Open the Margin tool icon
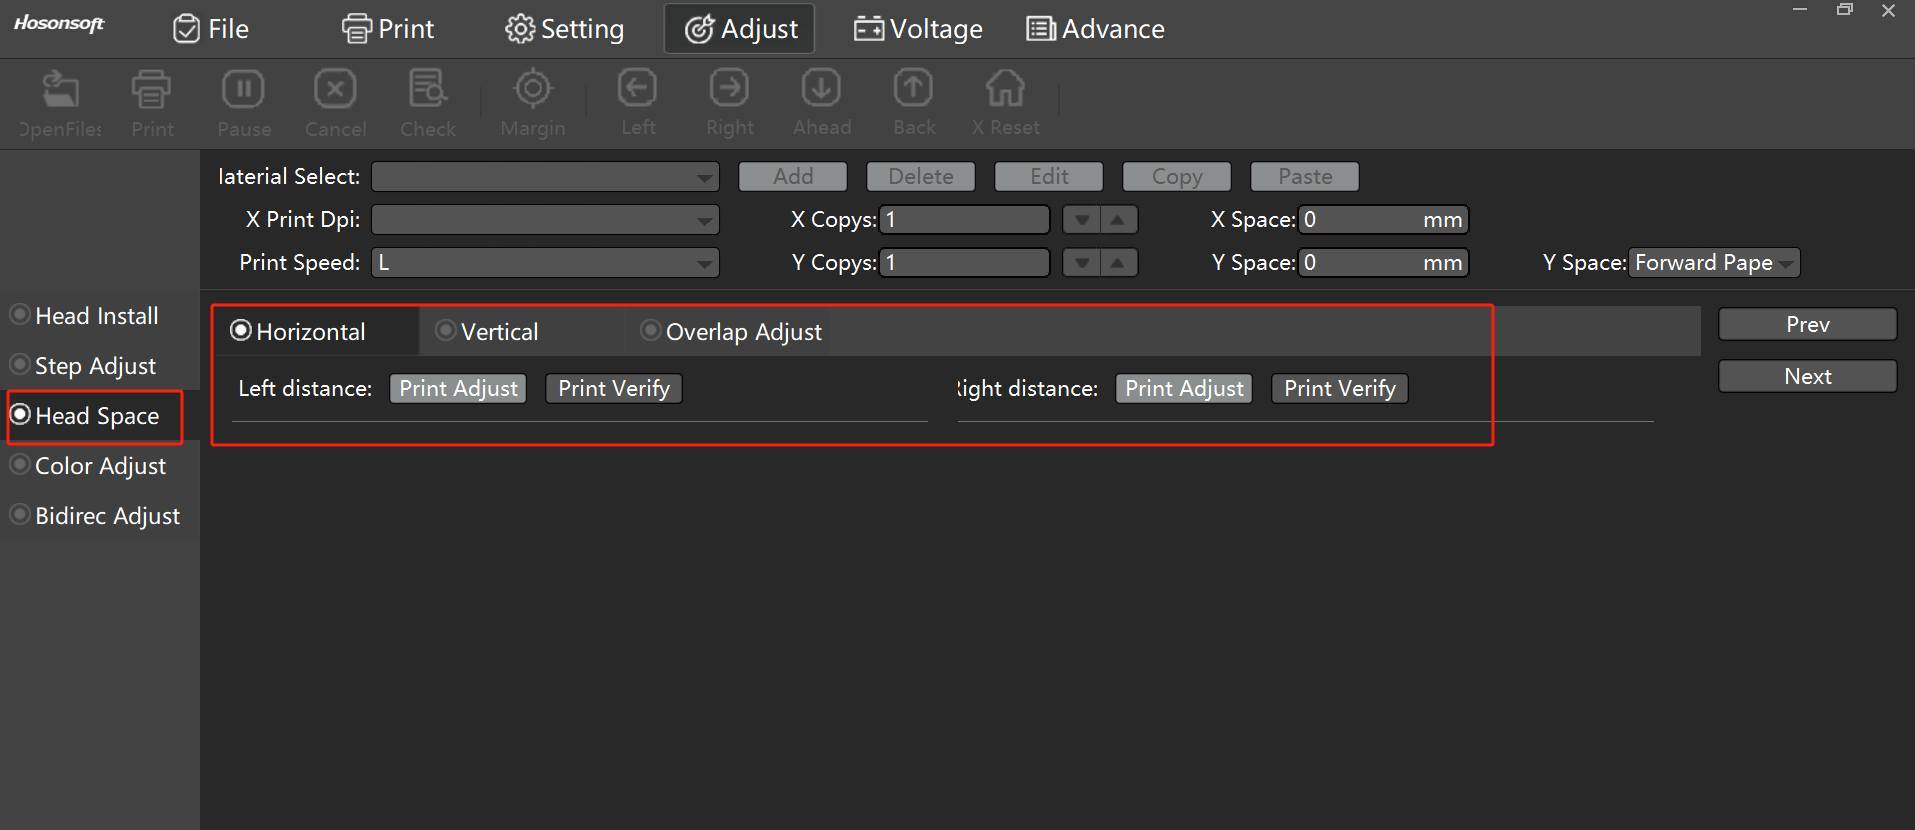This screenshot has height=830, width=1915. pos(533,91)
